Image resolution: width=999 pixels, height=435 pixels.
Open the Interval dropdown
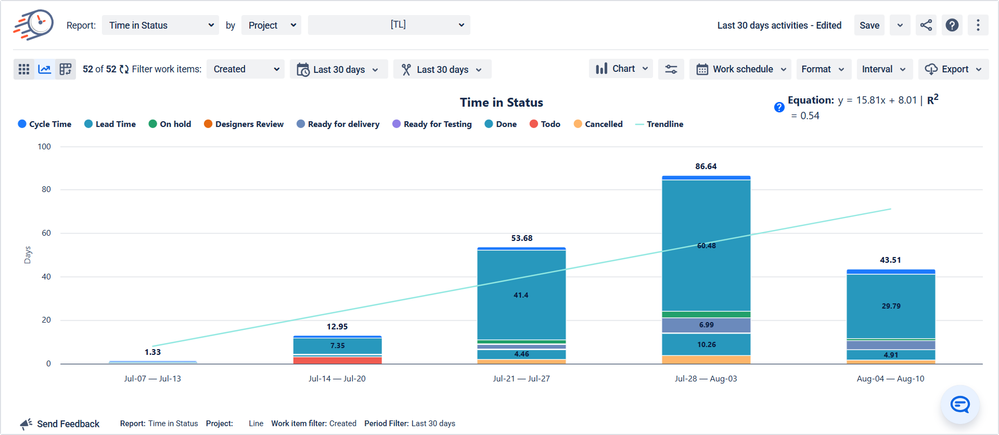point(885,69)
